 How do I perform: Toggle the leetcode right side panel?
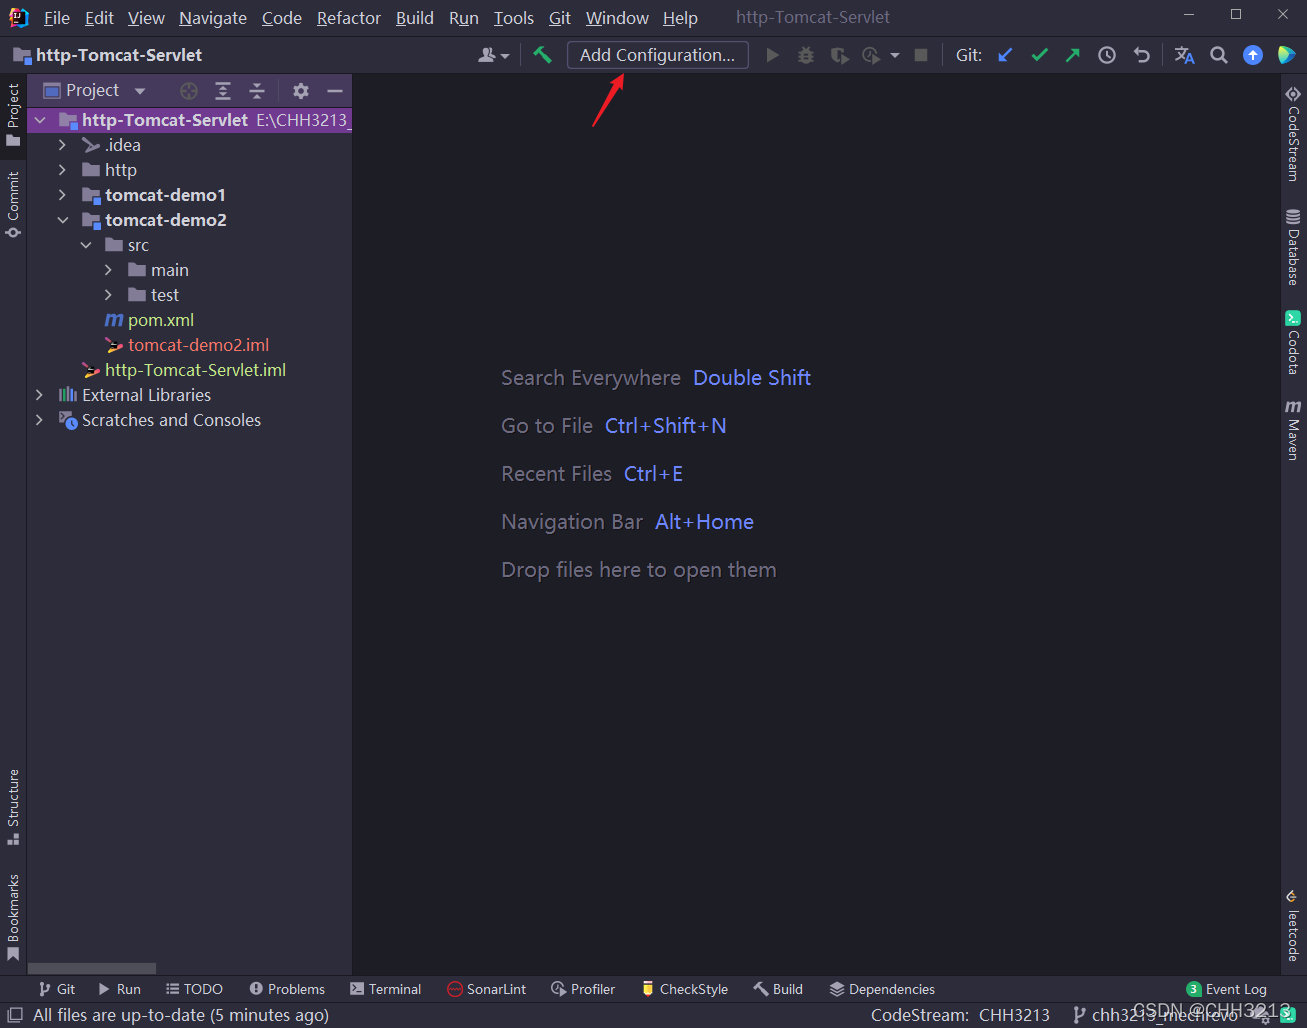click(x=1293, y=925)
